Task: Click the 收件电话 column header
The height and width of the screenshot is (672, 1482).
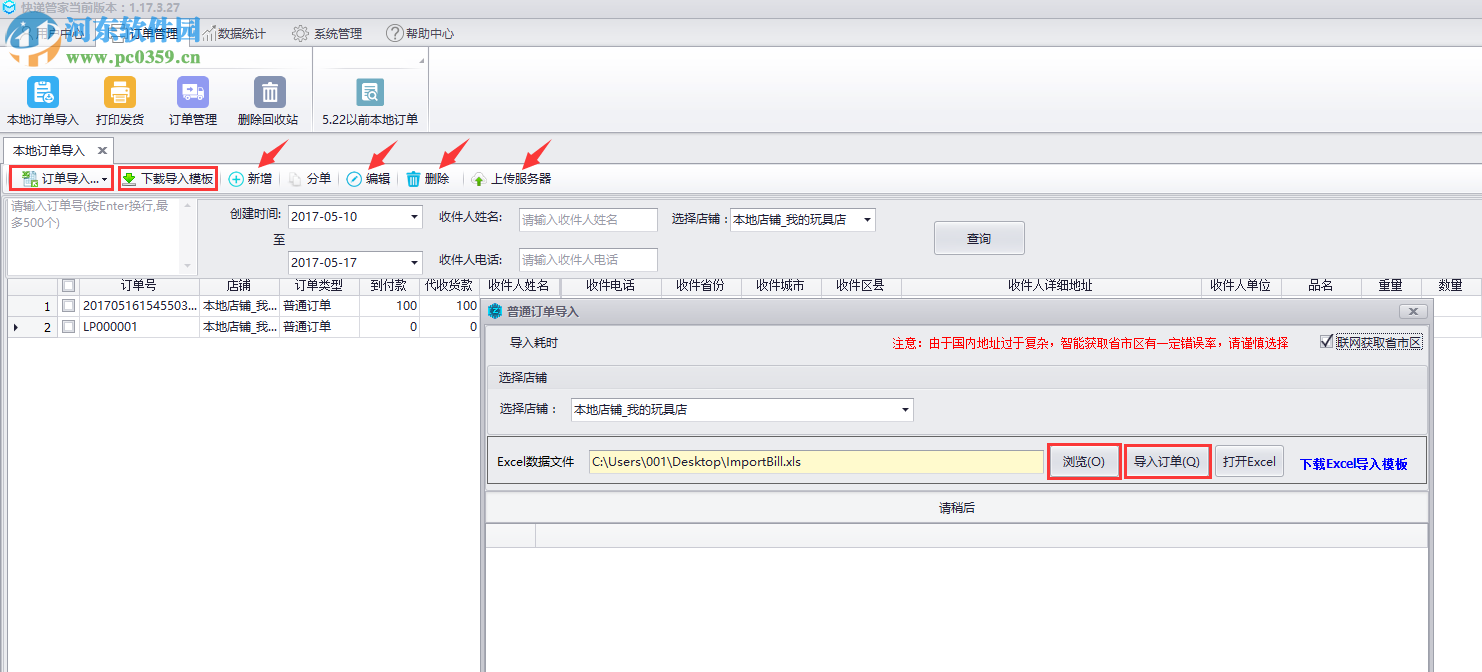Action: tap(610, 286)
